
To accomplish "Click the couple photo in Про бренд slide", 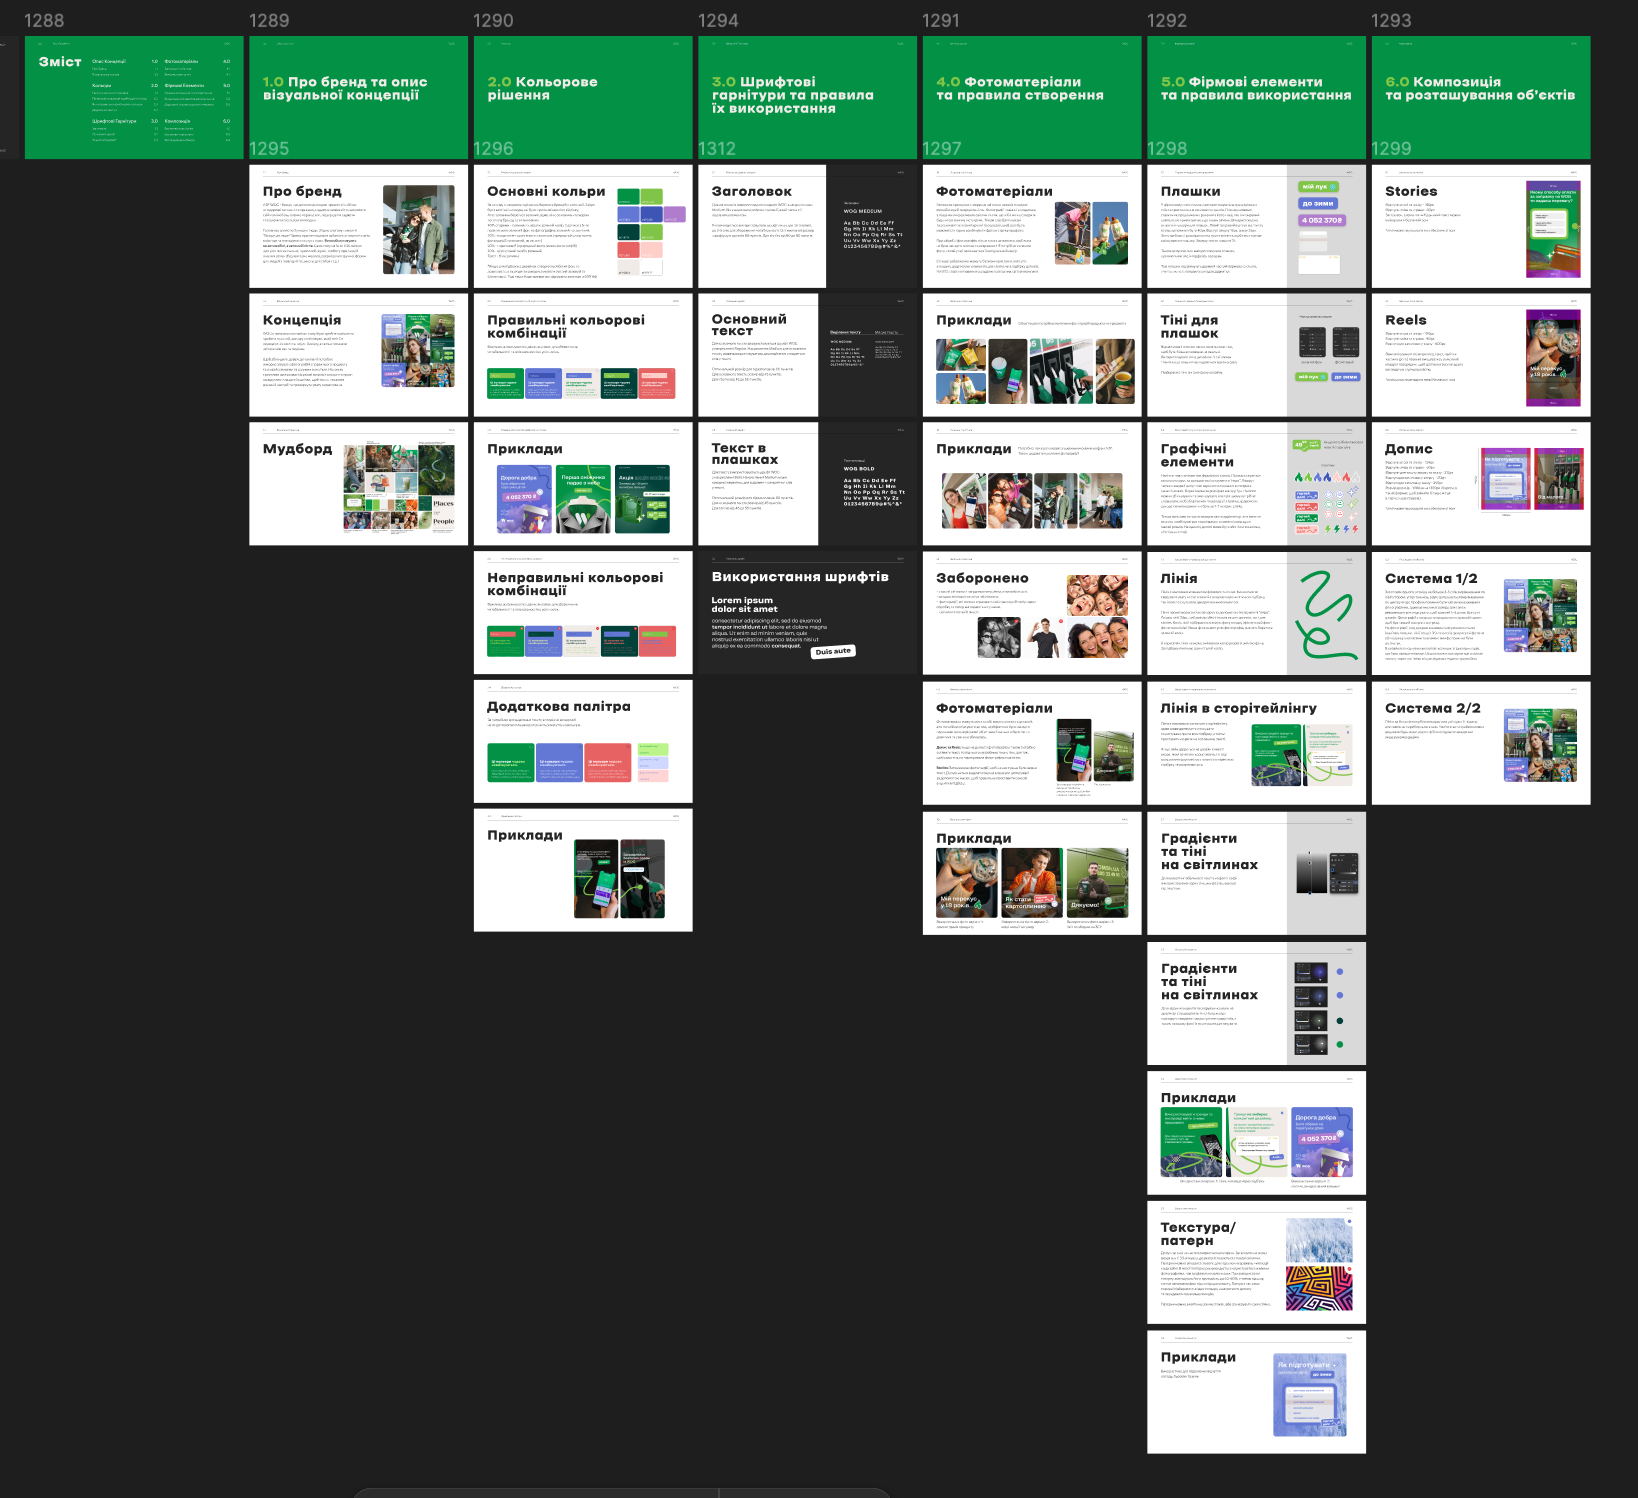I will click(x=418, y=229).
